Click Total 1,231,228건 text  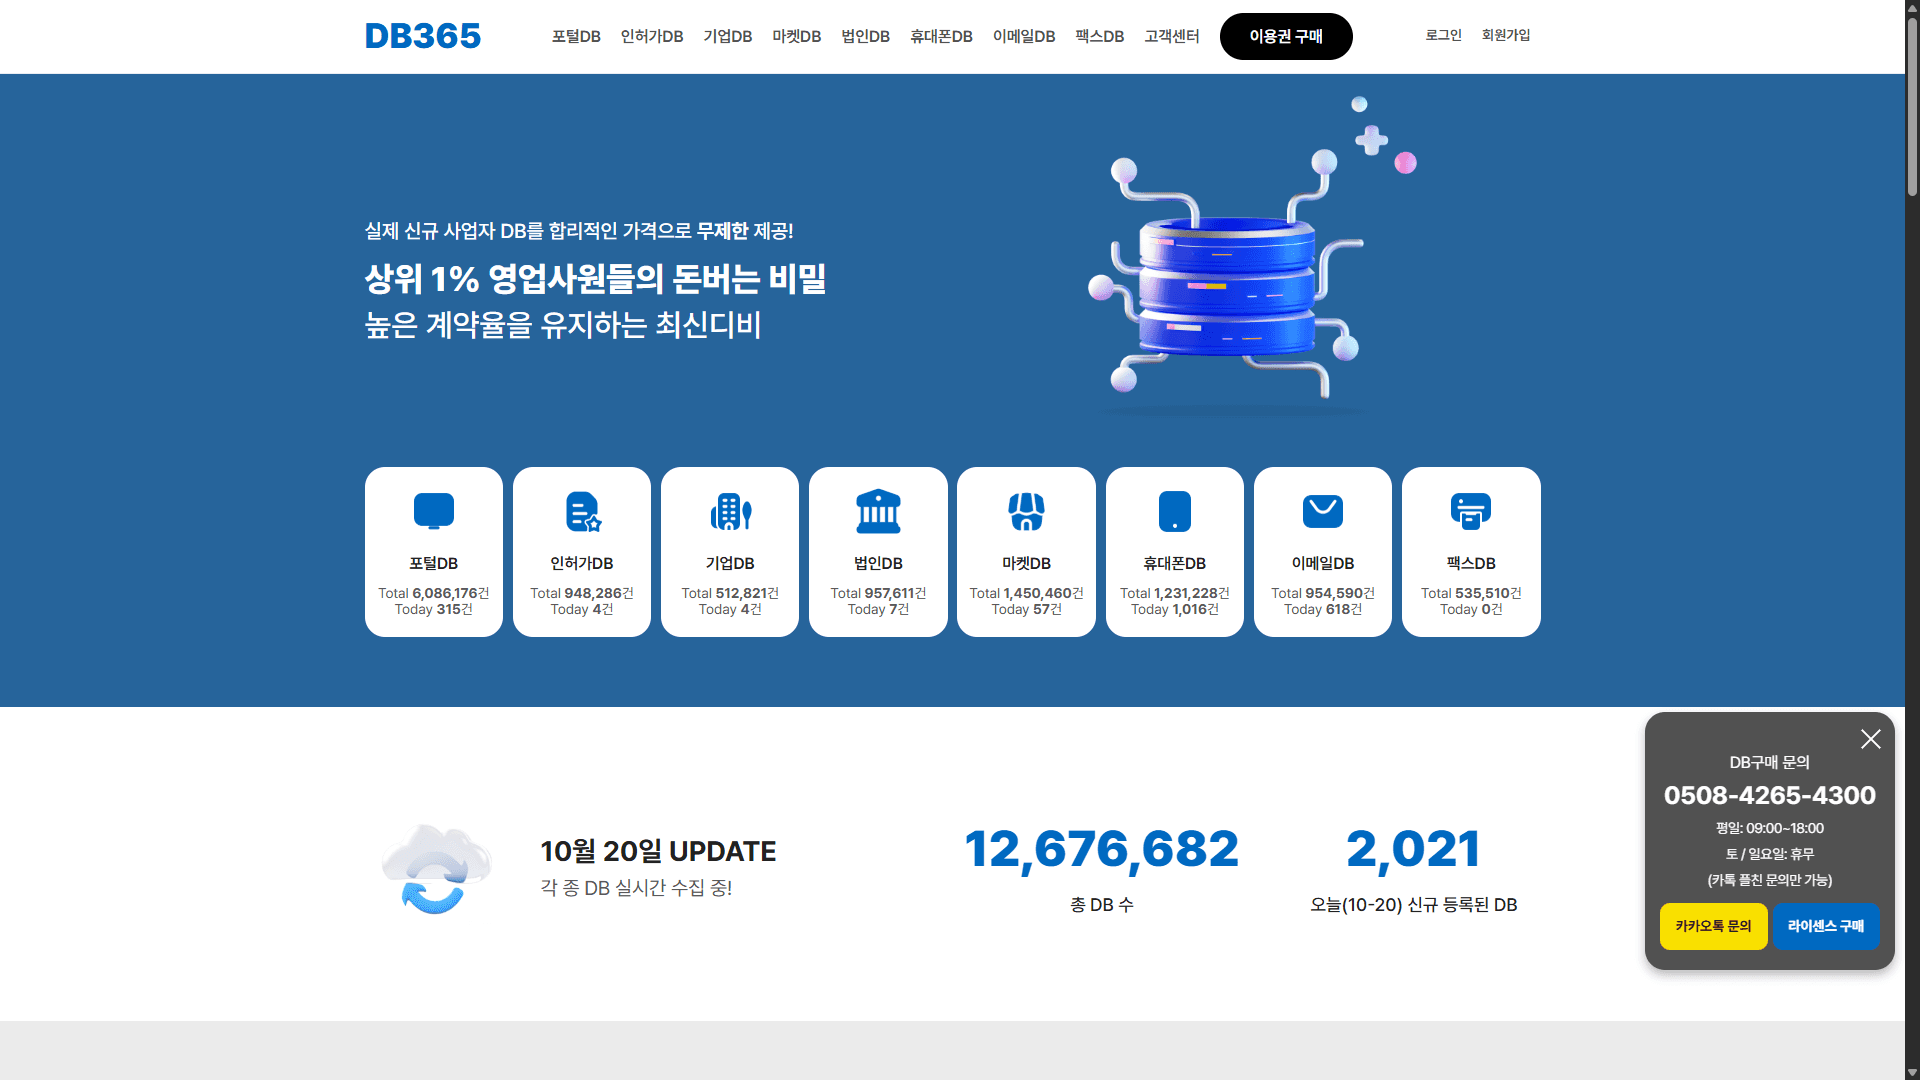click(x=1175, y=593)
